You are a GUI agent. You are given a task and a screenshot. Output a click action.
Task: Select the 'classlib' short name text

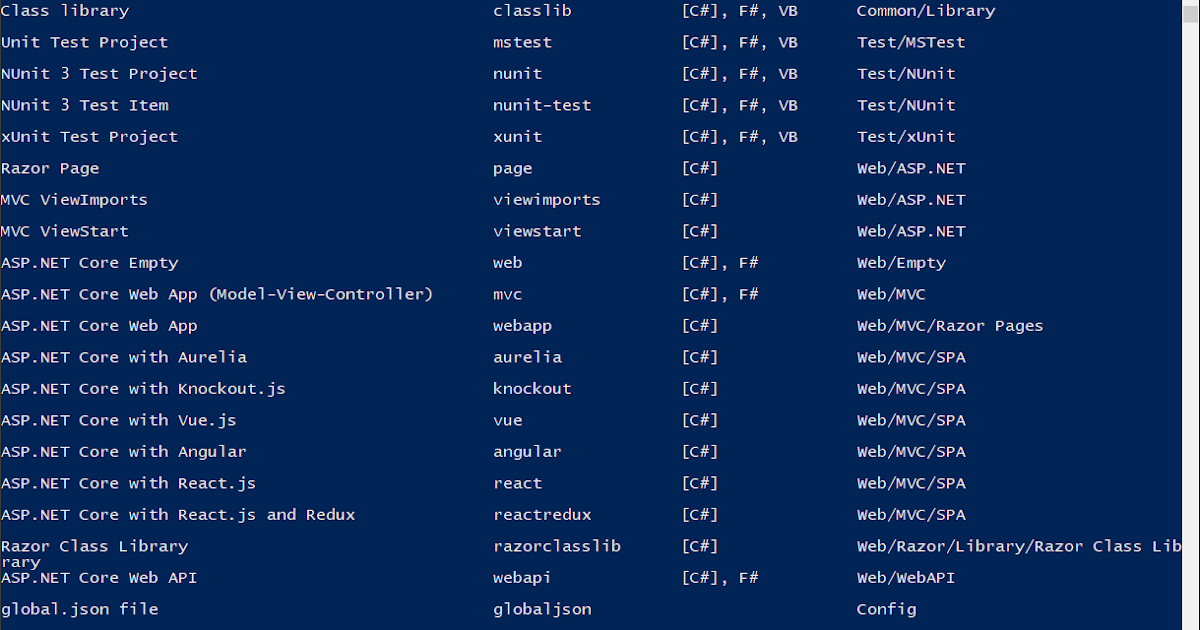pyautogui.click(x=532, y=11)
